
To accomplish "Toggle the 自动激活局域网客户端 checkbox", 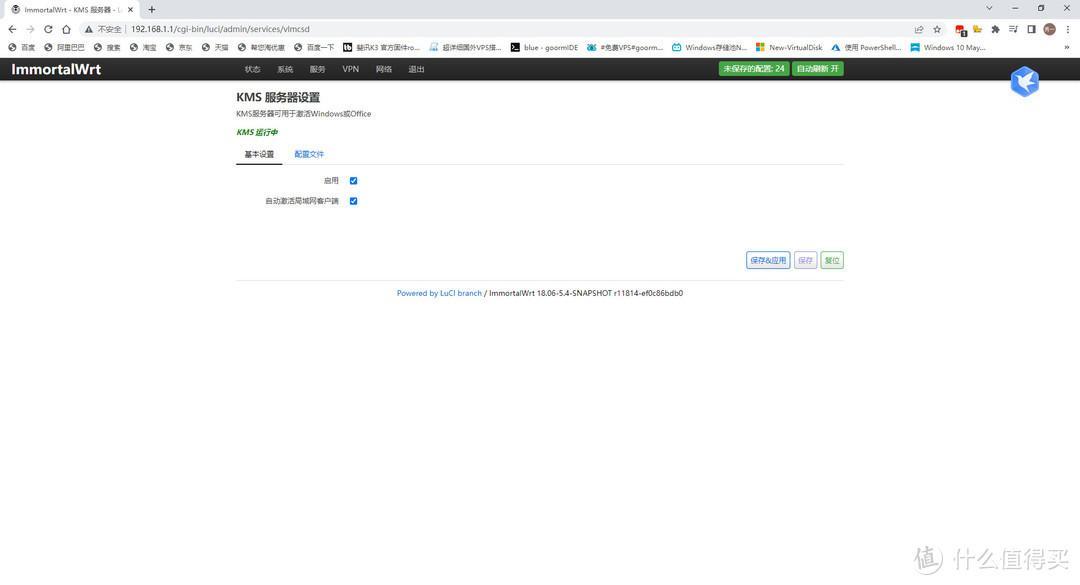I will (x=353, y=201).
